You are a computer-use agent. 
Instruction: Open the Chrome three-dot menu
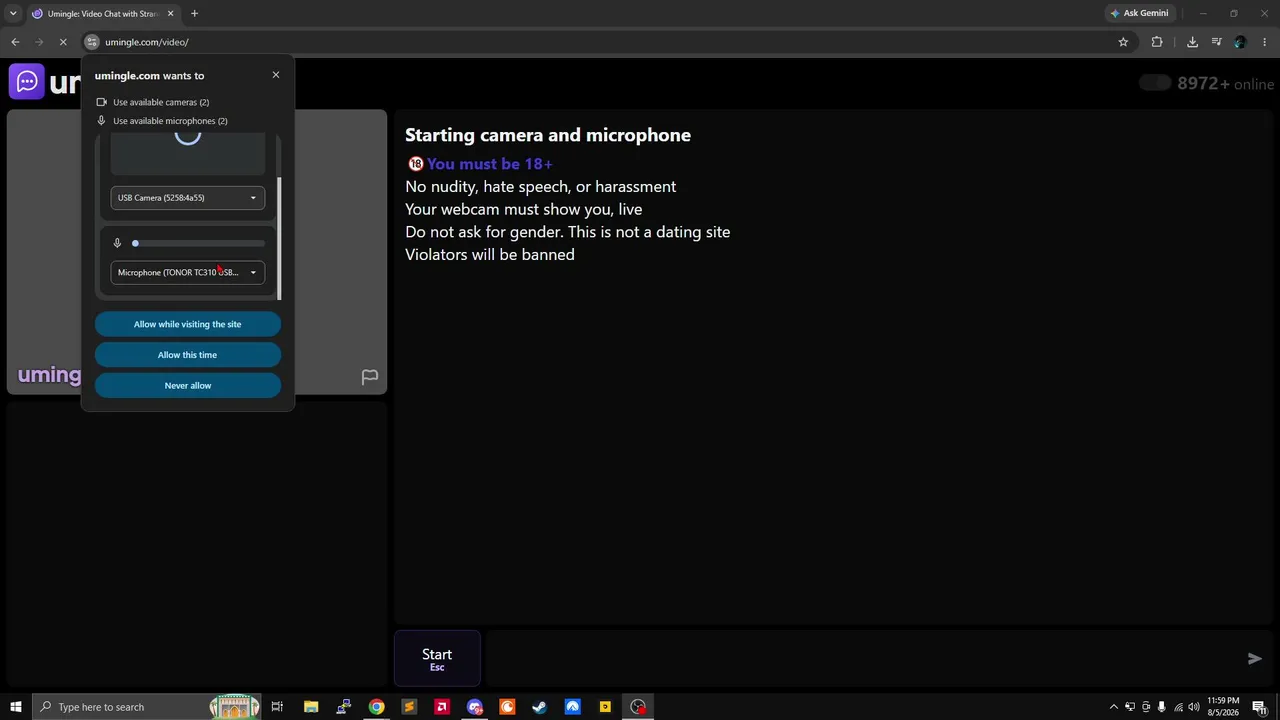click(1265, 42)
